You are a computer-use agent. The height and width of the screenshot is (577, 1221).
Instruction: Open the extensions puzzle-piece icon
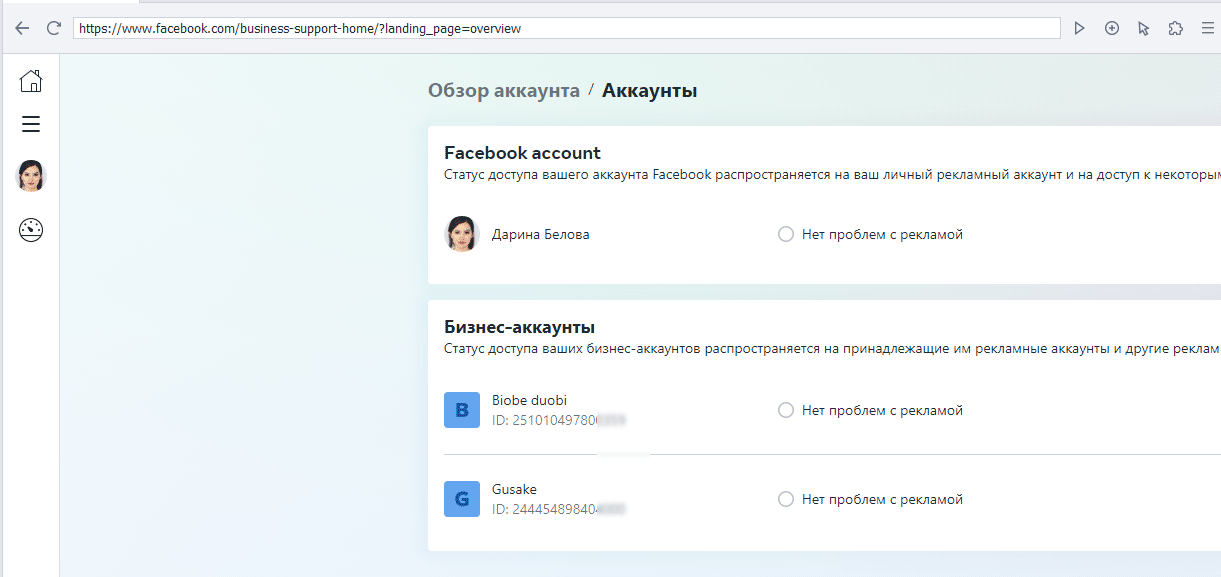[1175, 29]
